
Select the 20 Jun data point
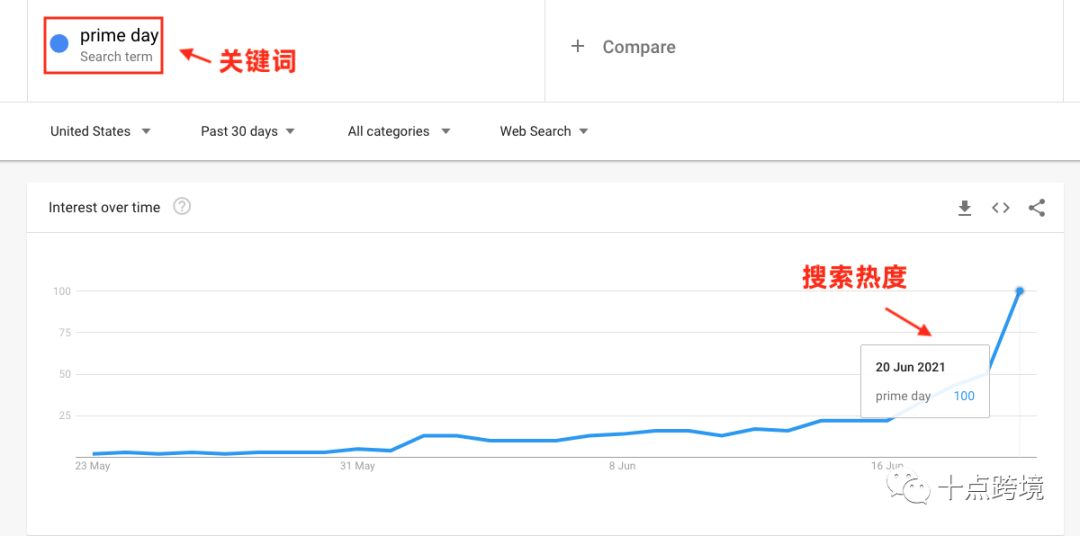[1019, 291]
